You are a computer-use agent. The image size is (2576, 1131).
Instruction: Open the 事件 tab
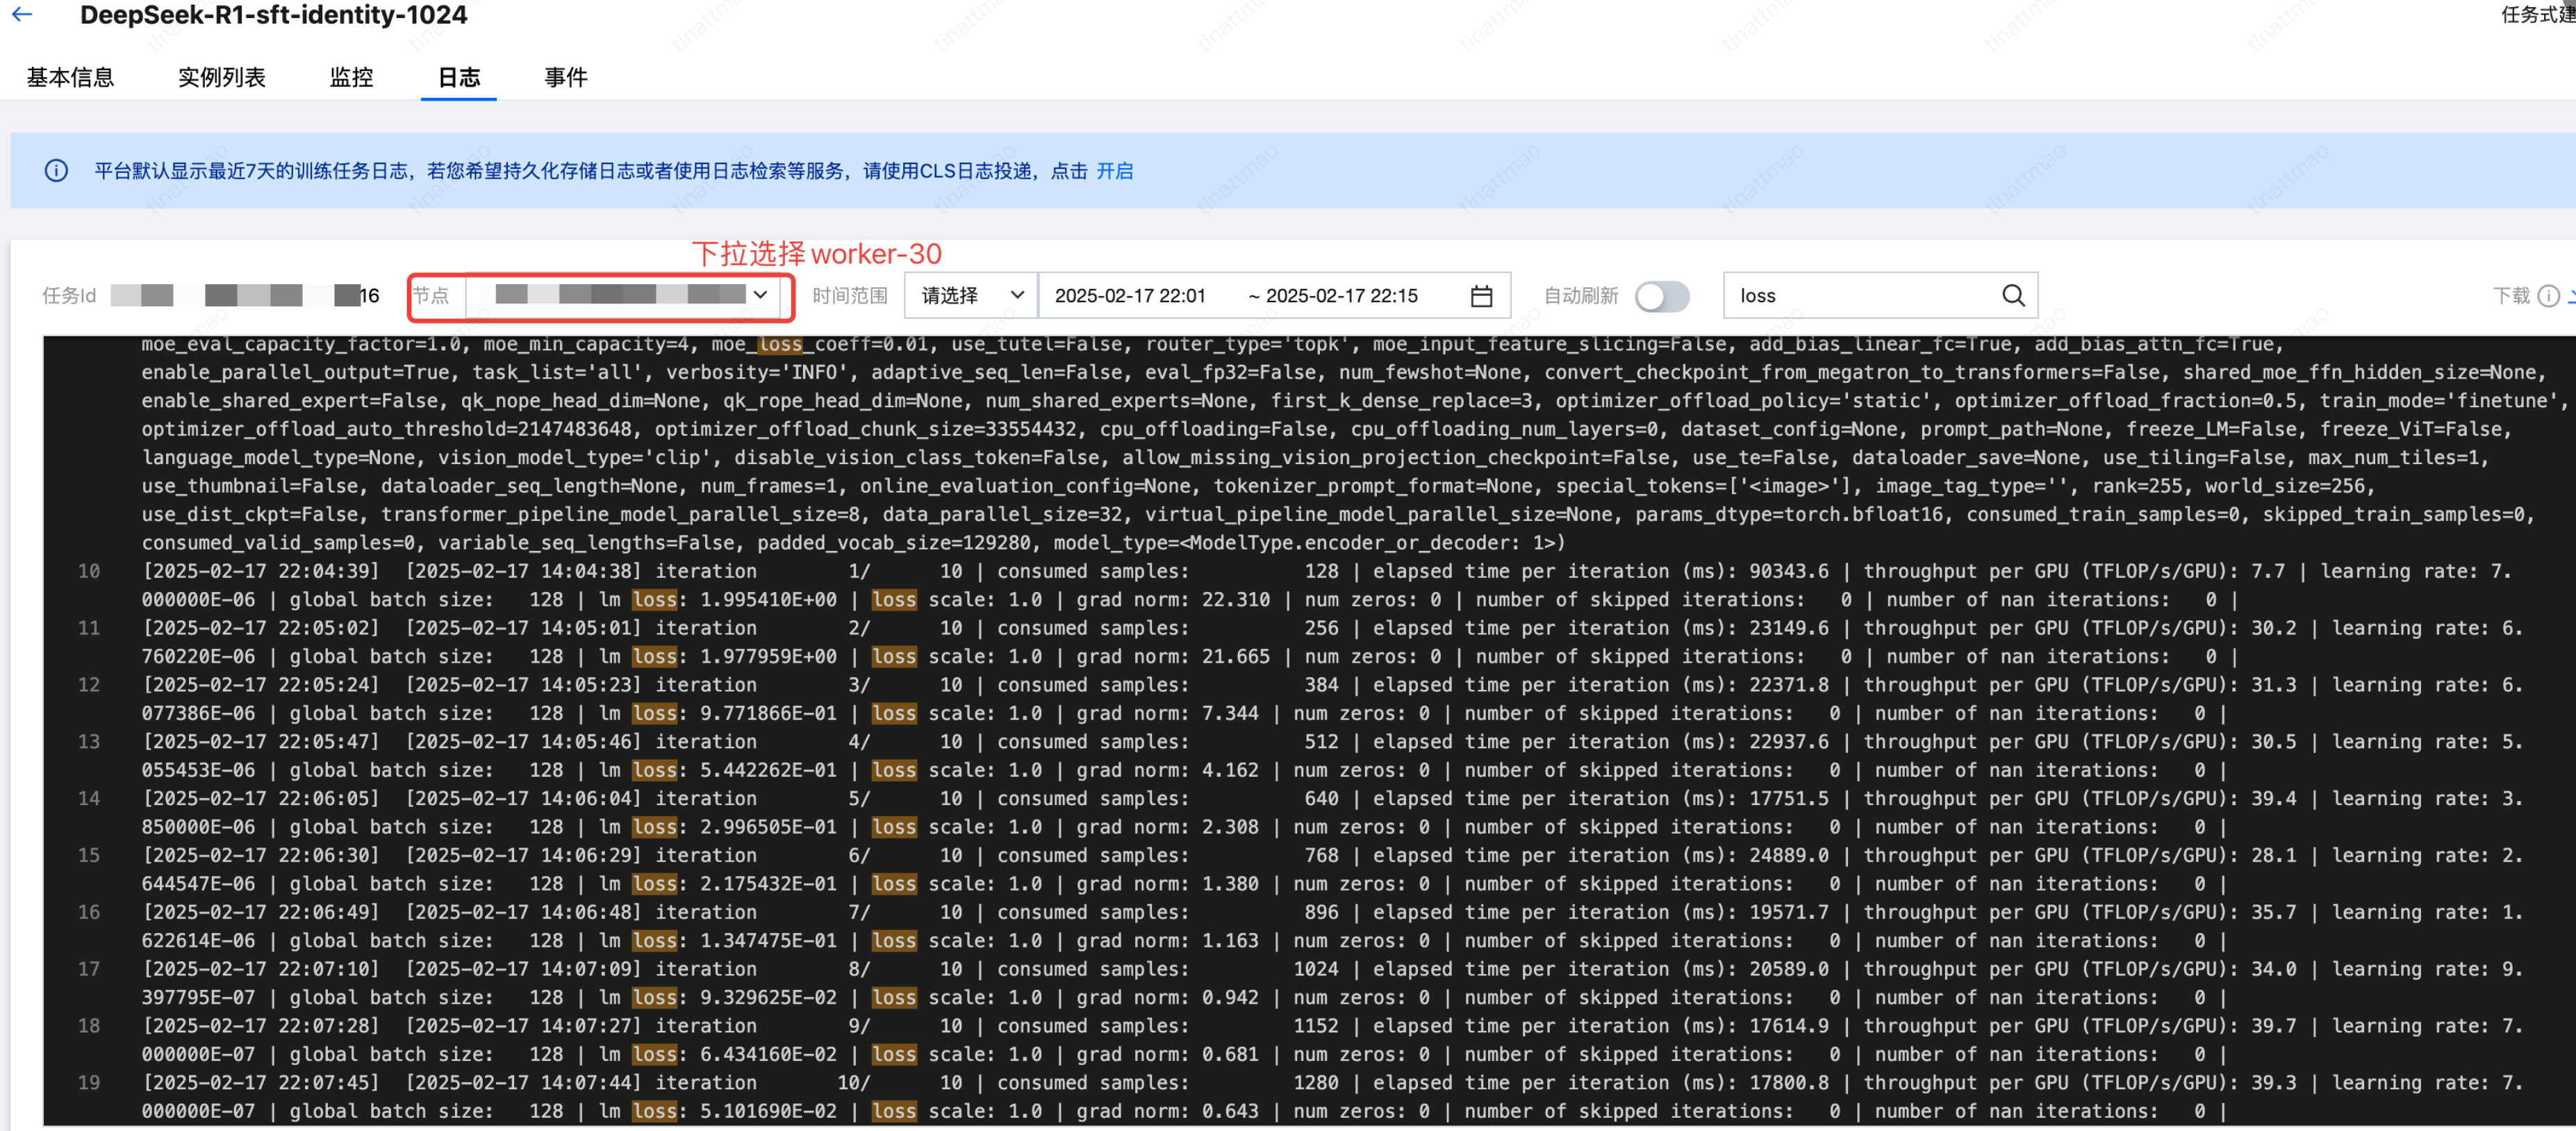[x=565, y=77]
